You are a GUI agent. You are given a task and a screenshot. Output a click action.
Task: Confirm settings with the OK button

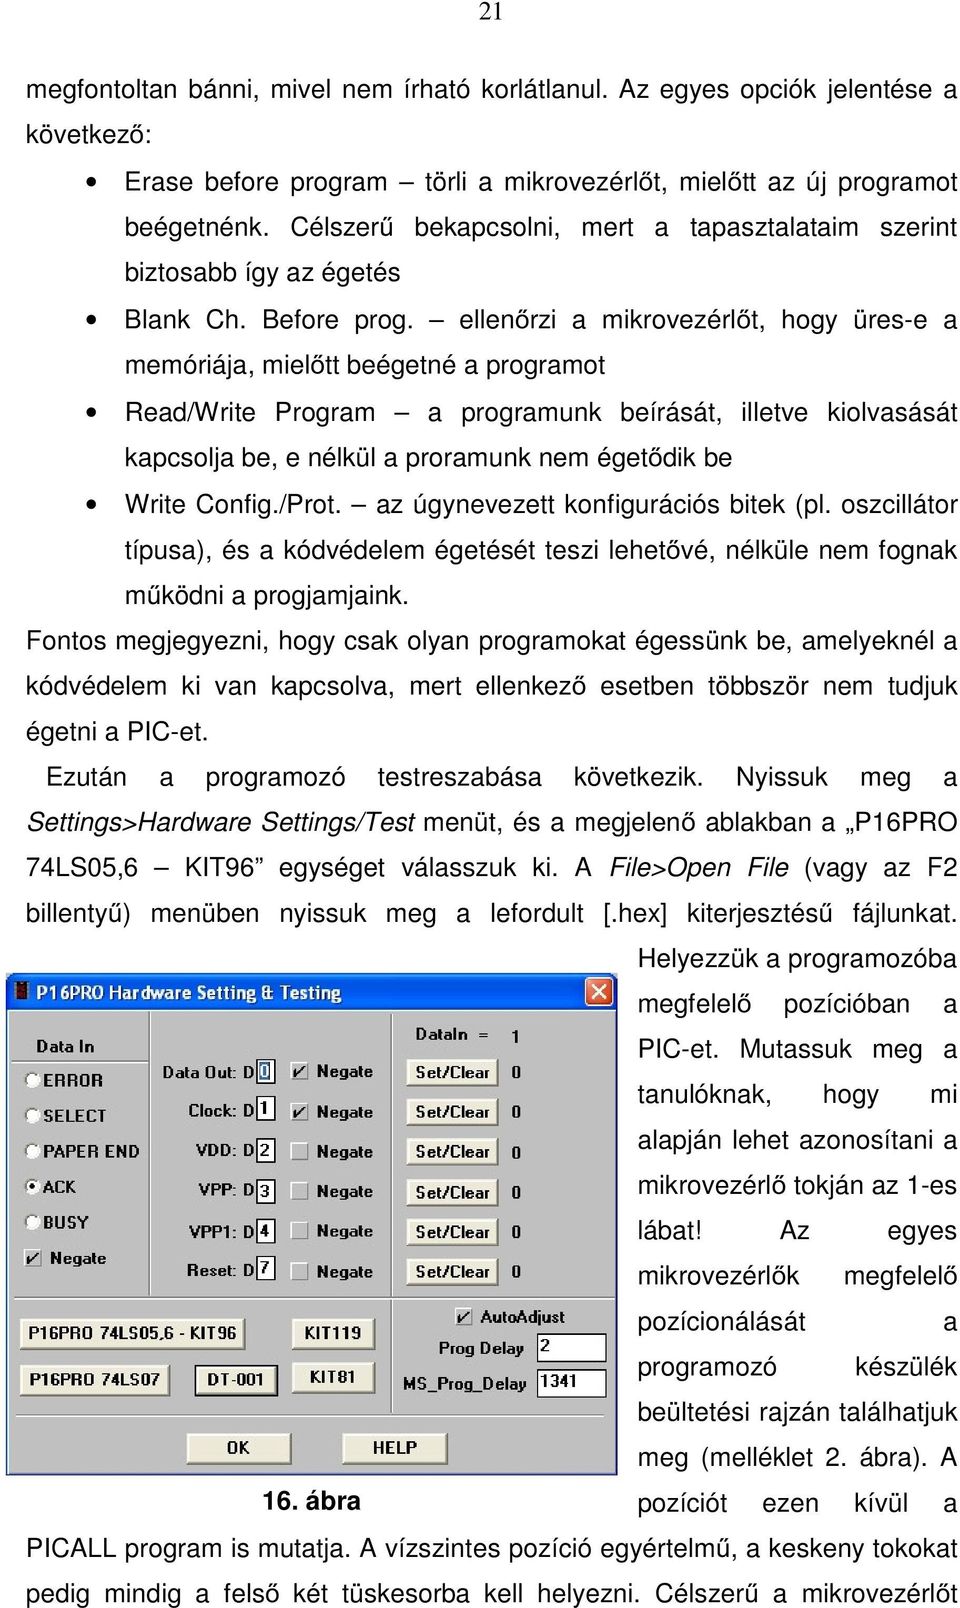point(238,1447)
